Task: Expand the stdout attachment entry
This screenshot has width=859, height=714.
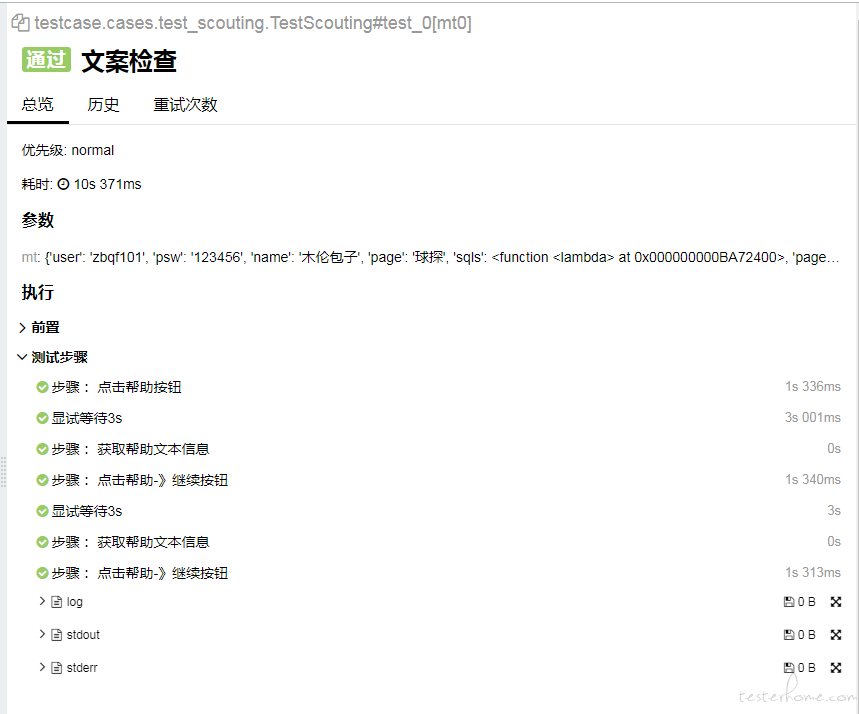Action: 42,634
